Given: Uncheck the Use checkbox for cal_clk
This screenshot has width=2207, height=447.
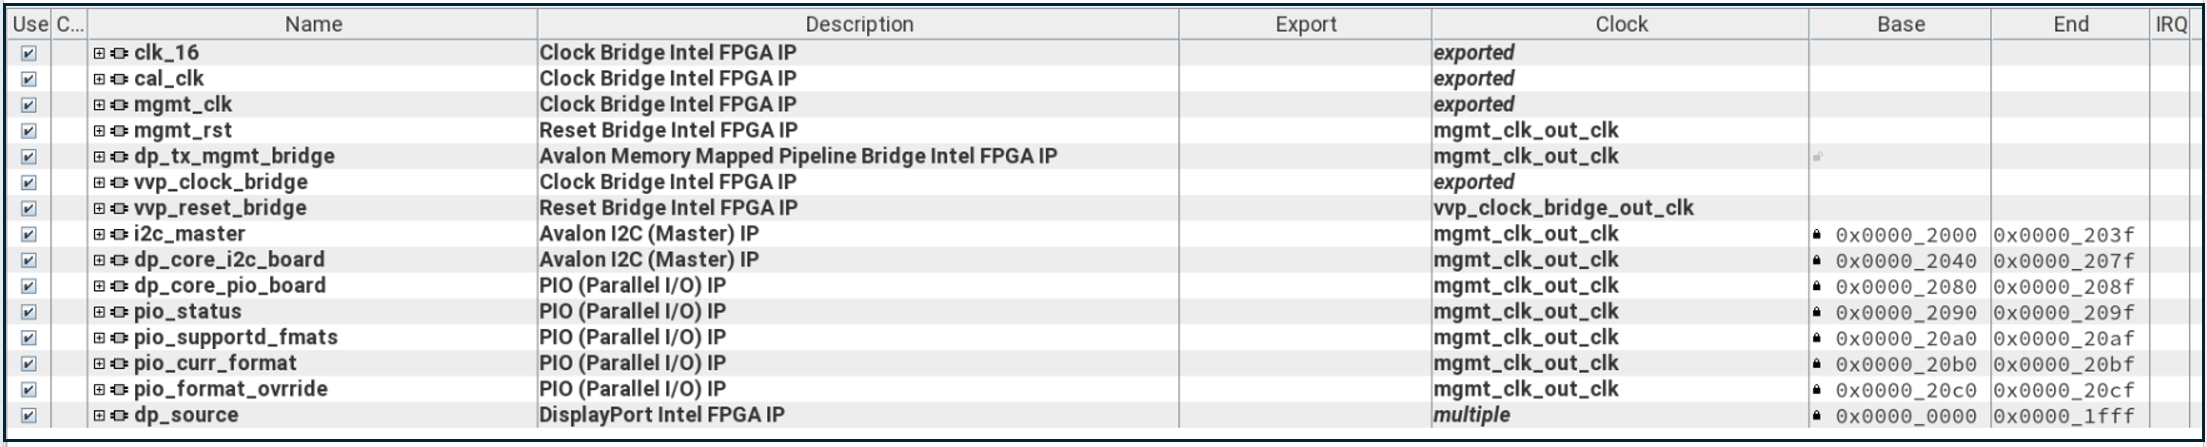Looking at the screenshot, I should pos(29,79).
